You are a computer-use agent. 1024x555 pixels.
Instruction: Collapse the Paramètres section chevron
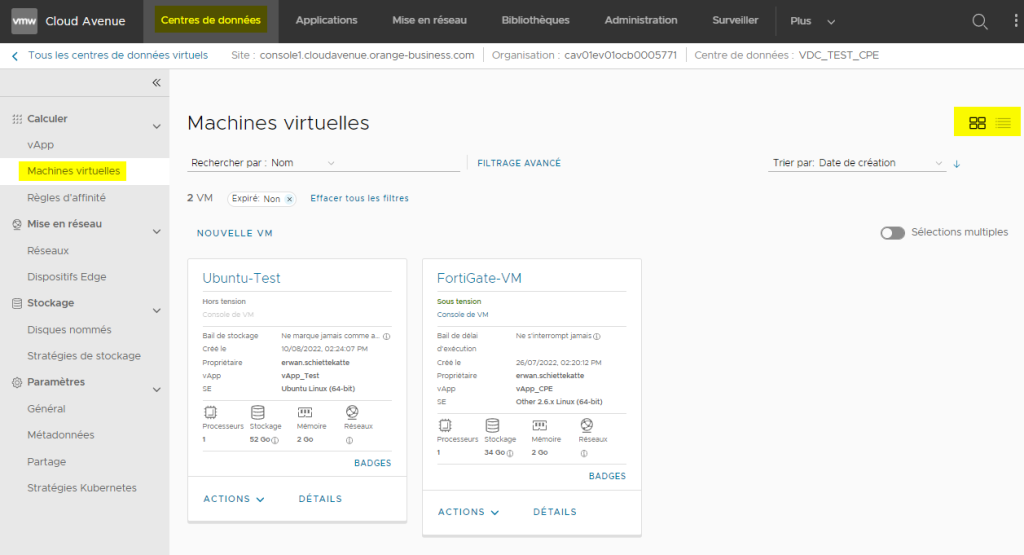pyautogui.click(x=156, y=389)
